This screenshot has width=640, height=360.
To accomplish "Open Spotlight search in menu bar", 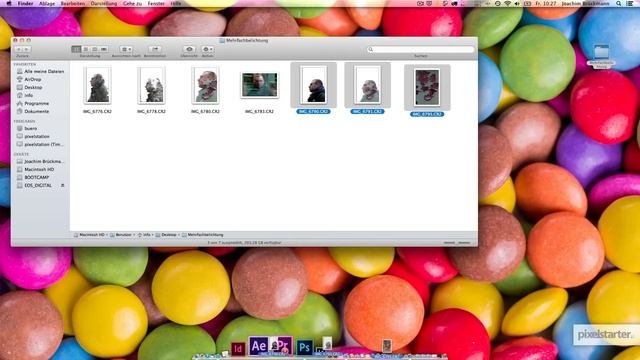I will point(619,3).
